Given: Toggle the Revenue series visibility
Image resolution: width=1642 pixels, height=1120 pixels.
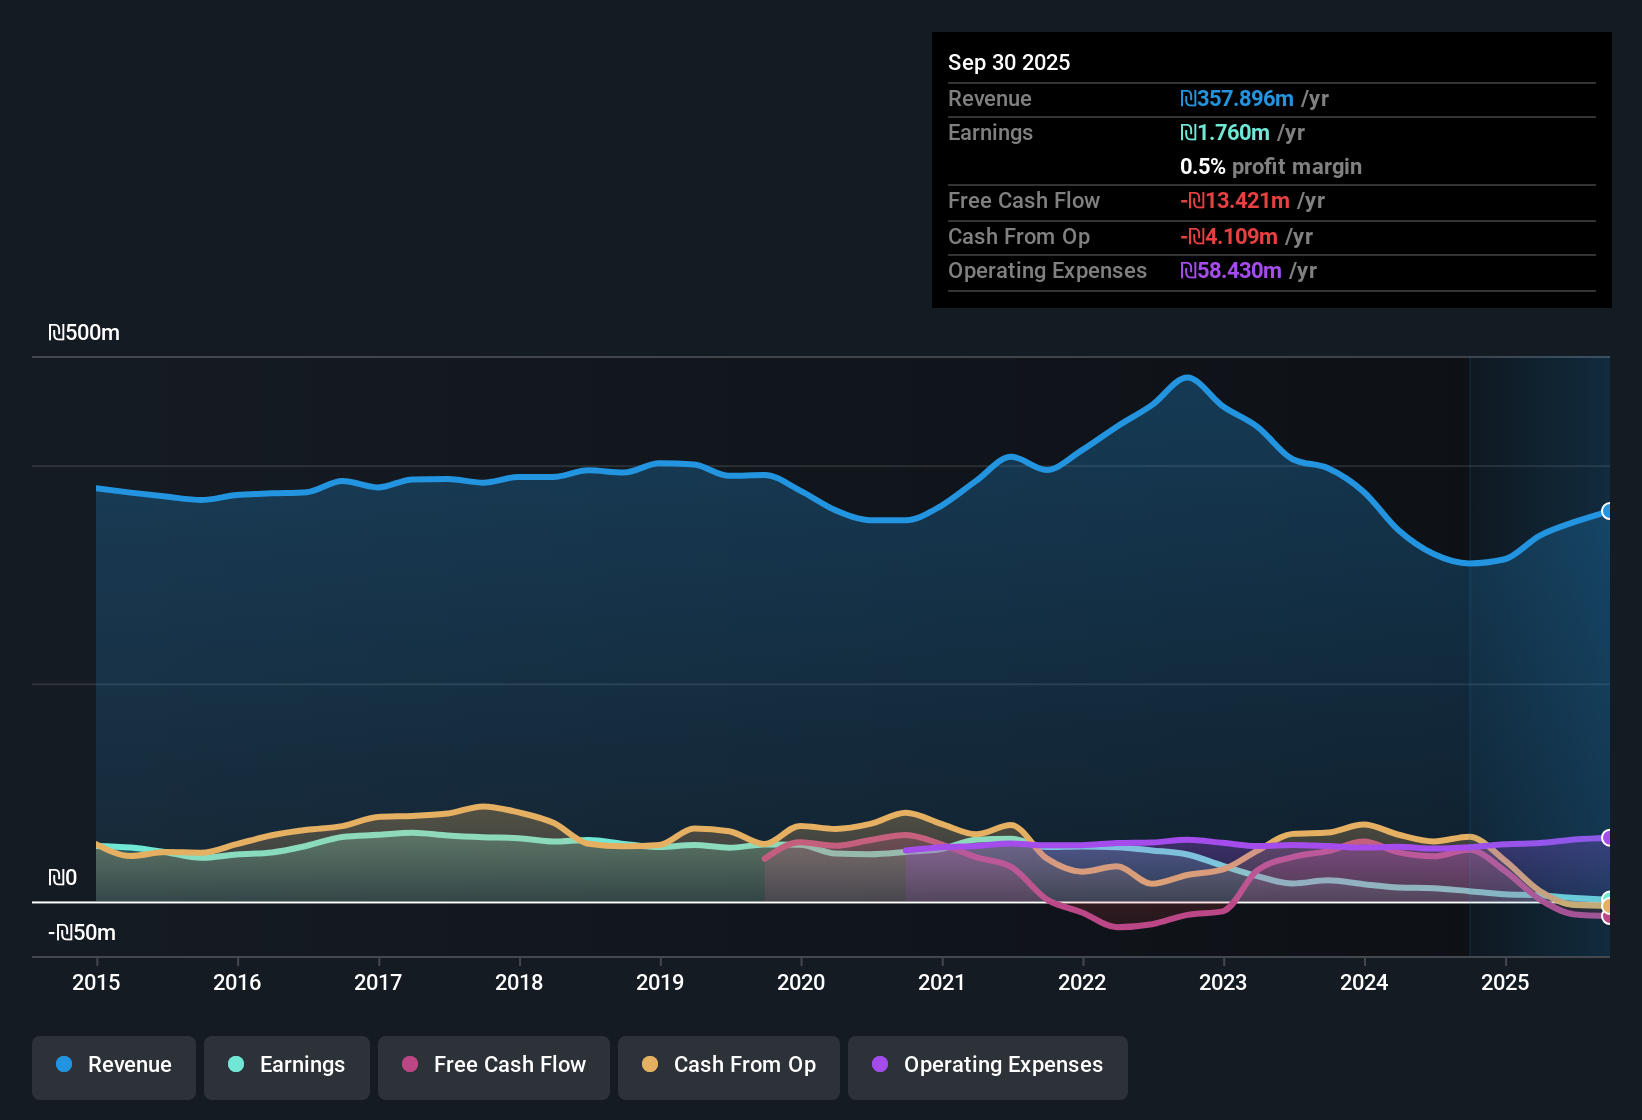Looking at the screenshot, I should [113, 1065].
